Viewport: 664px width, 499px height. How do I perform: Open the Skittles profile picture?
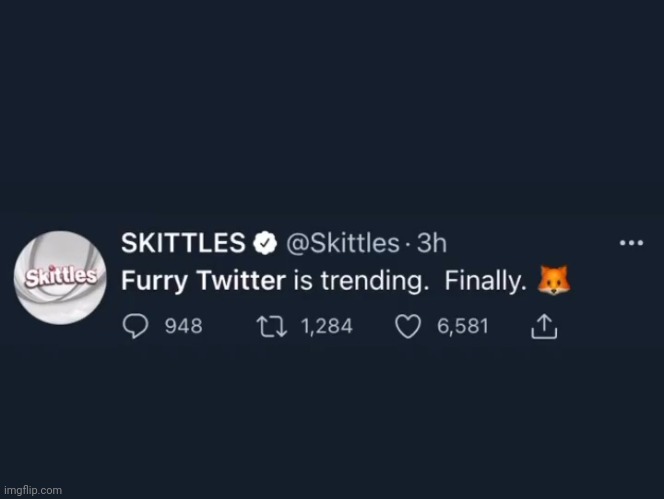pyautogui.click(x=60, y=277)
